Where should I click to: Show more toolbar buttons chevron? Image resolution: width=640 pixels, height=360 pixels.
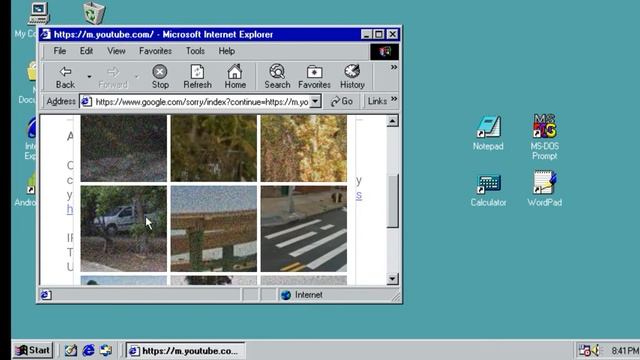[393, 67]
